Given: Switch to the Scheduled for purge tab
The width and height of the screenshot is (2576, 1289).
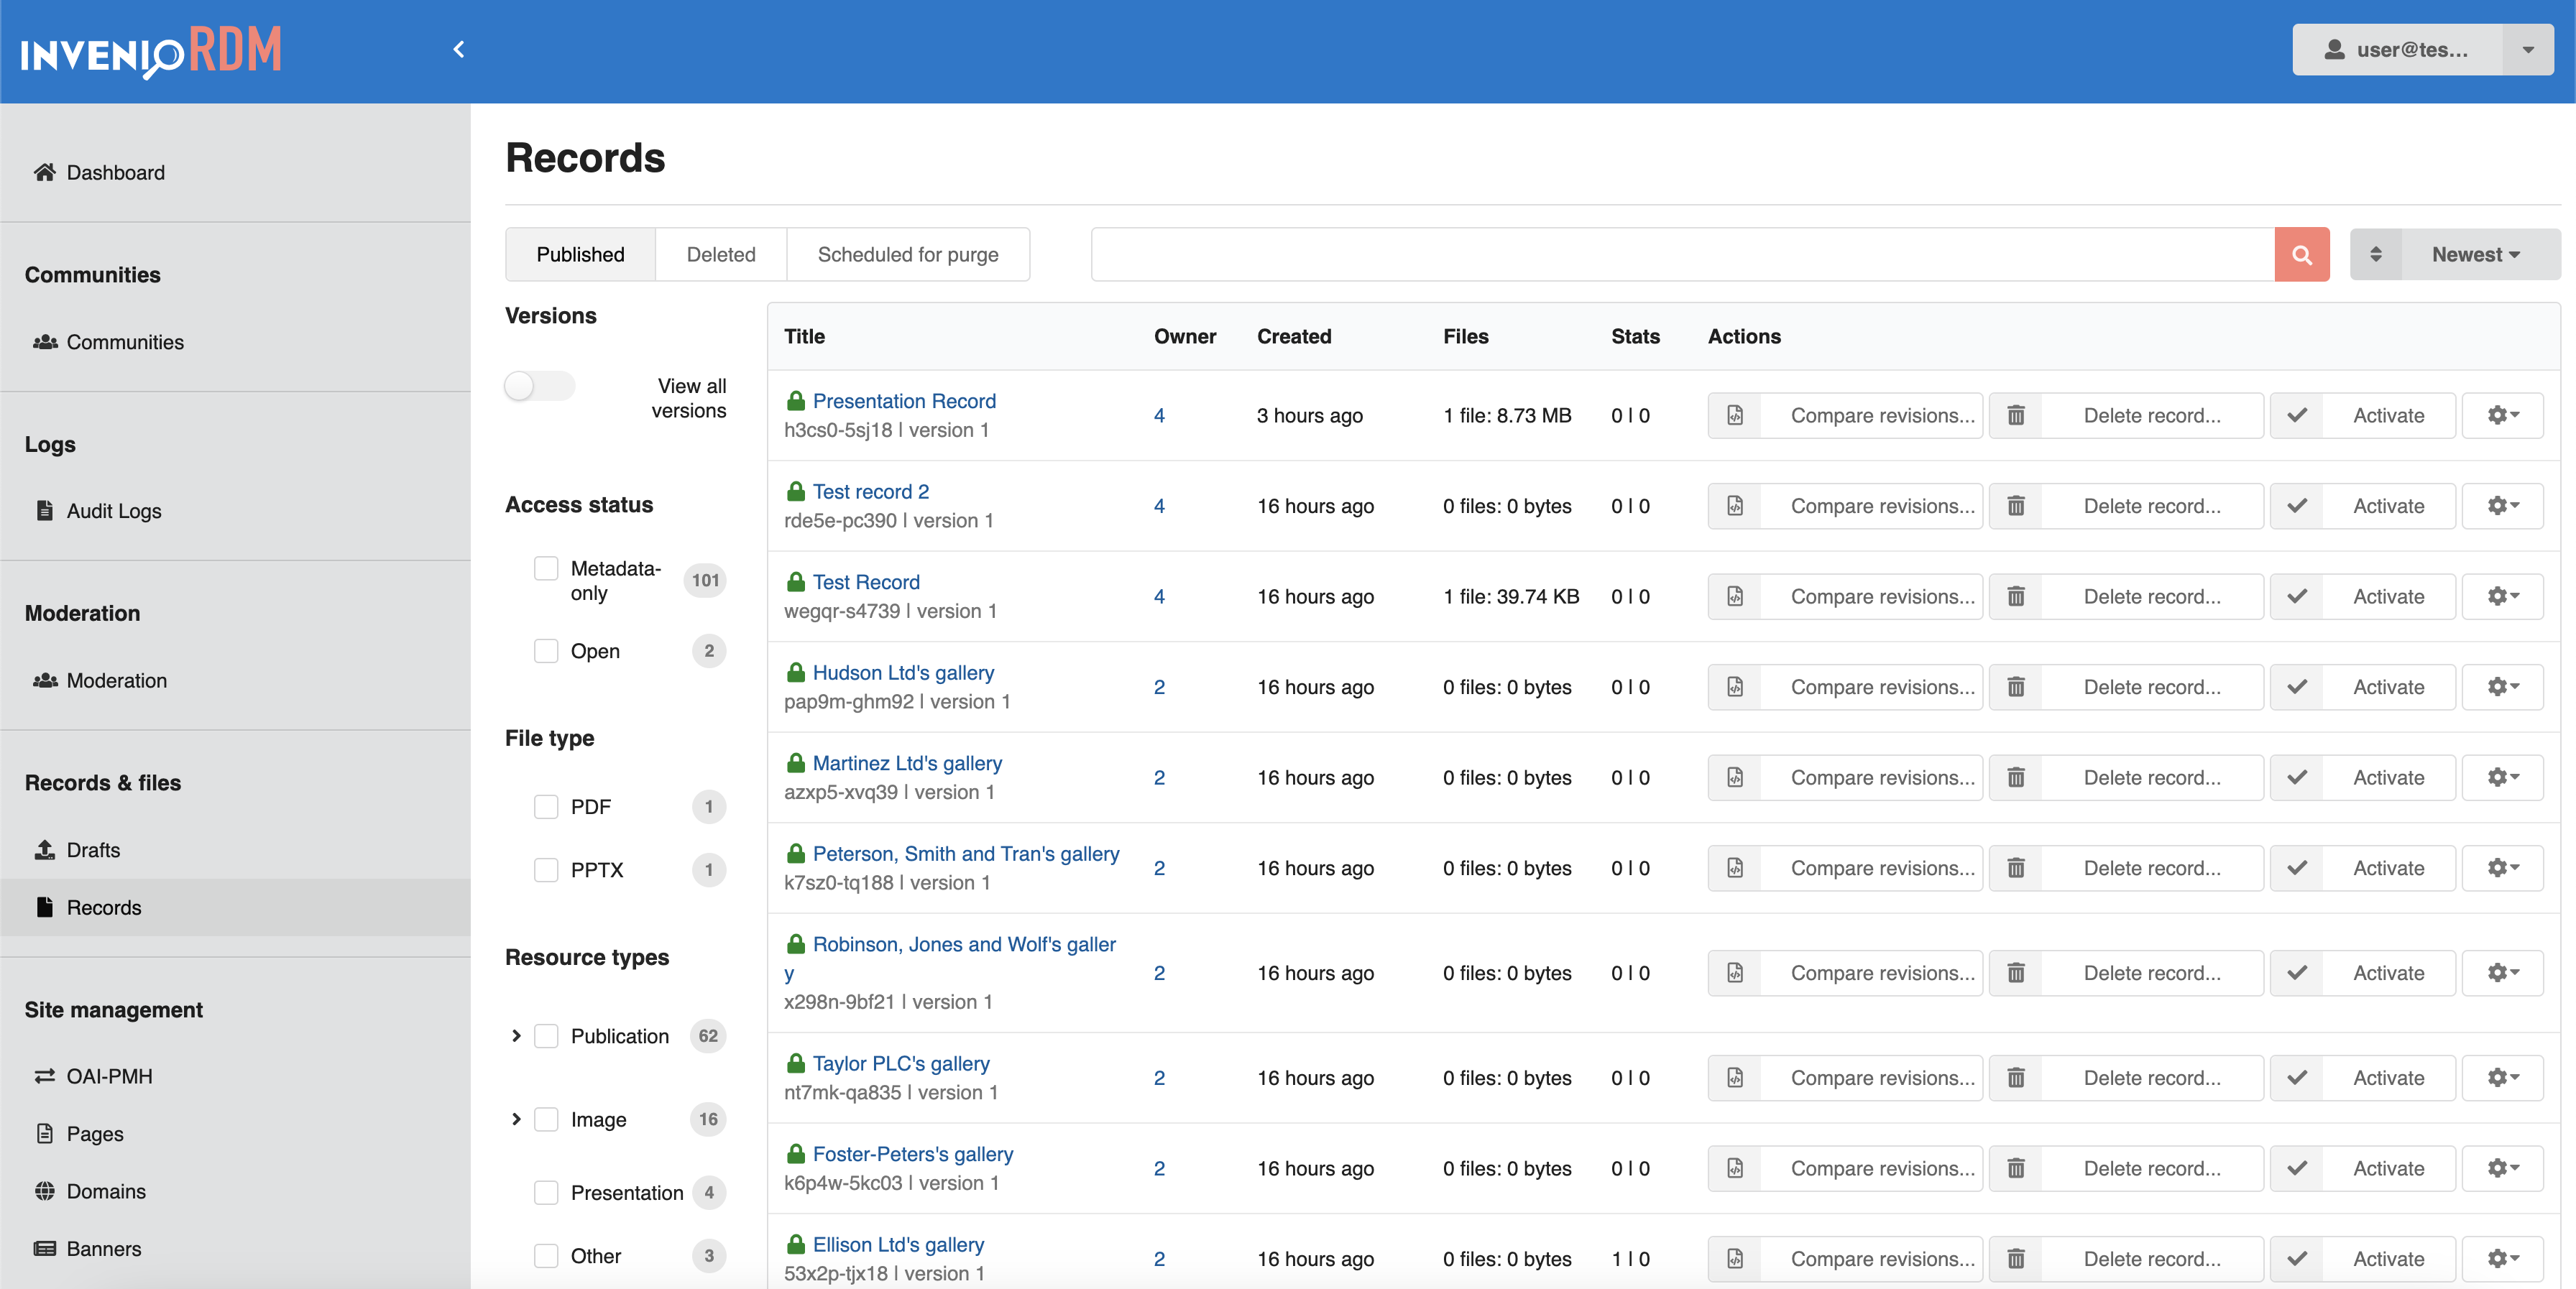Looking at the screenshot, I should [908, 254].
